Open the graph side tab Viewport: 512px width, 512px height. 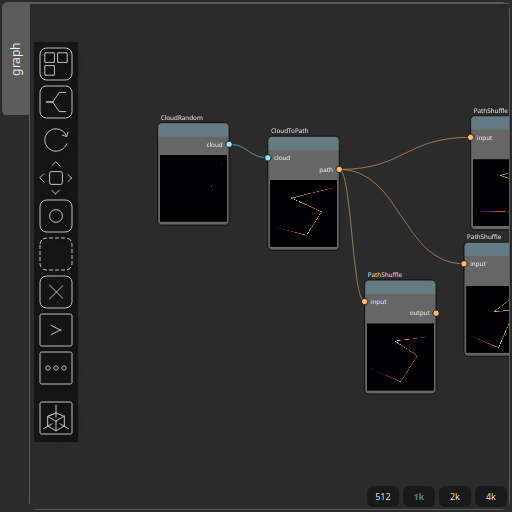click(16, 59)
